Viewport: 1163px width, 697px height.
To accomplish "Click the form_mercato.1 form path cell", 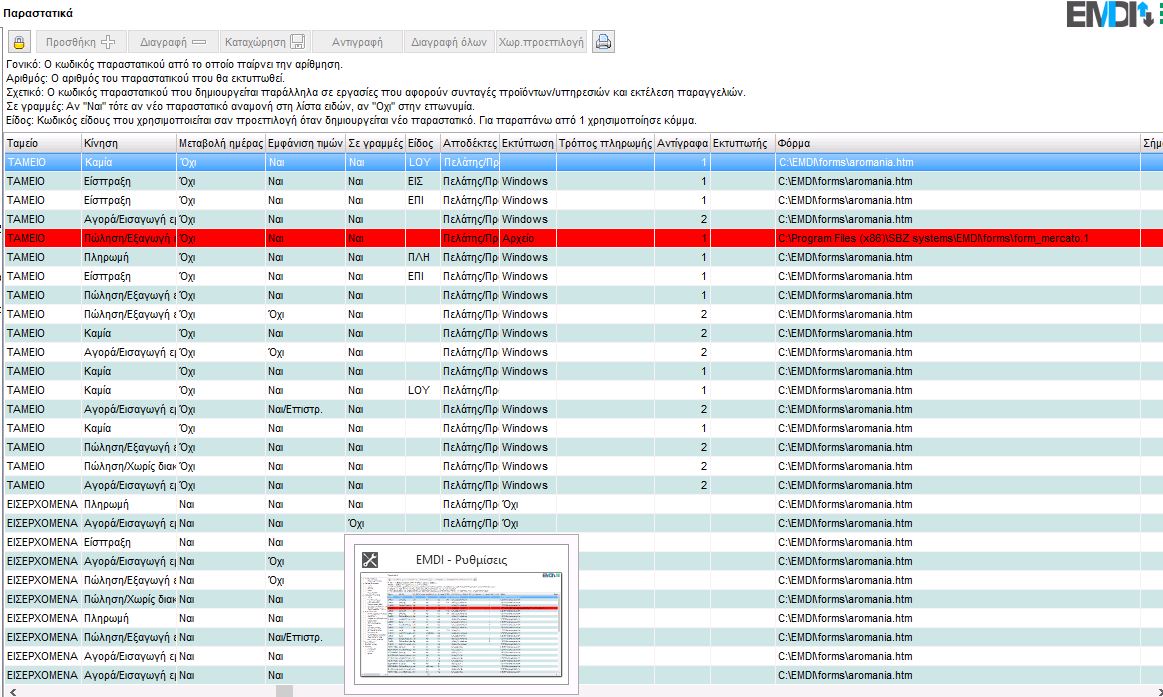I will (x=958, y=238).
